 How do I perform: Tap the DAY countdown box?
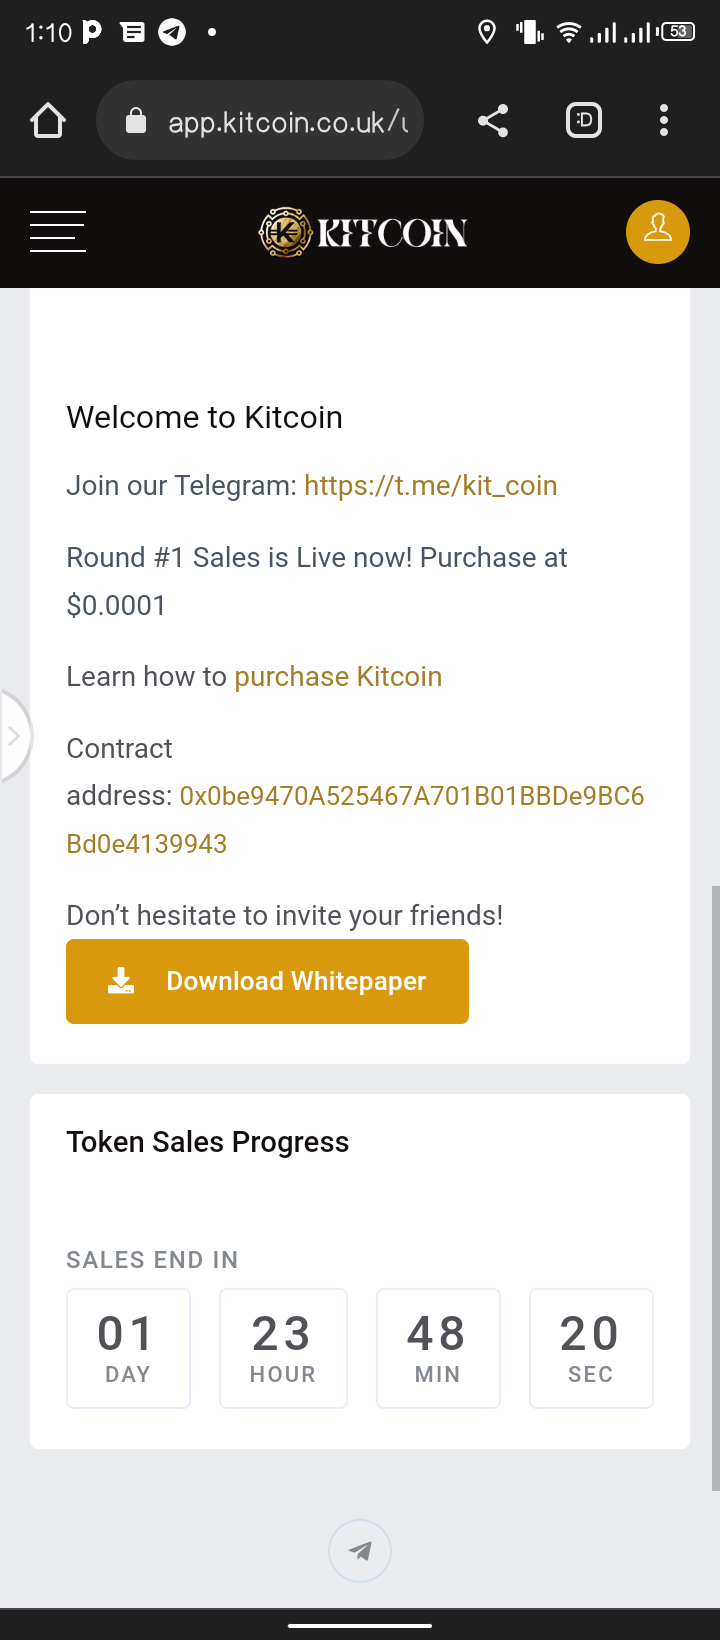pos(128,1348)
